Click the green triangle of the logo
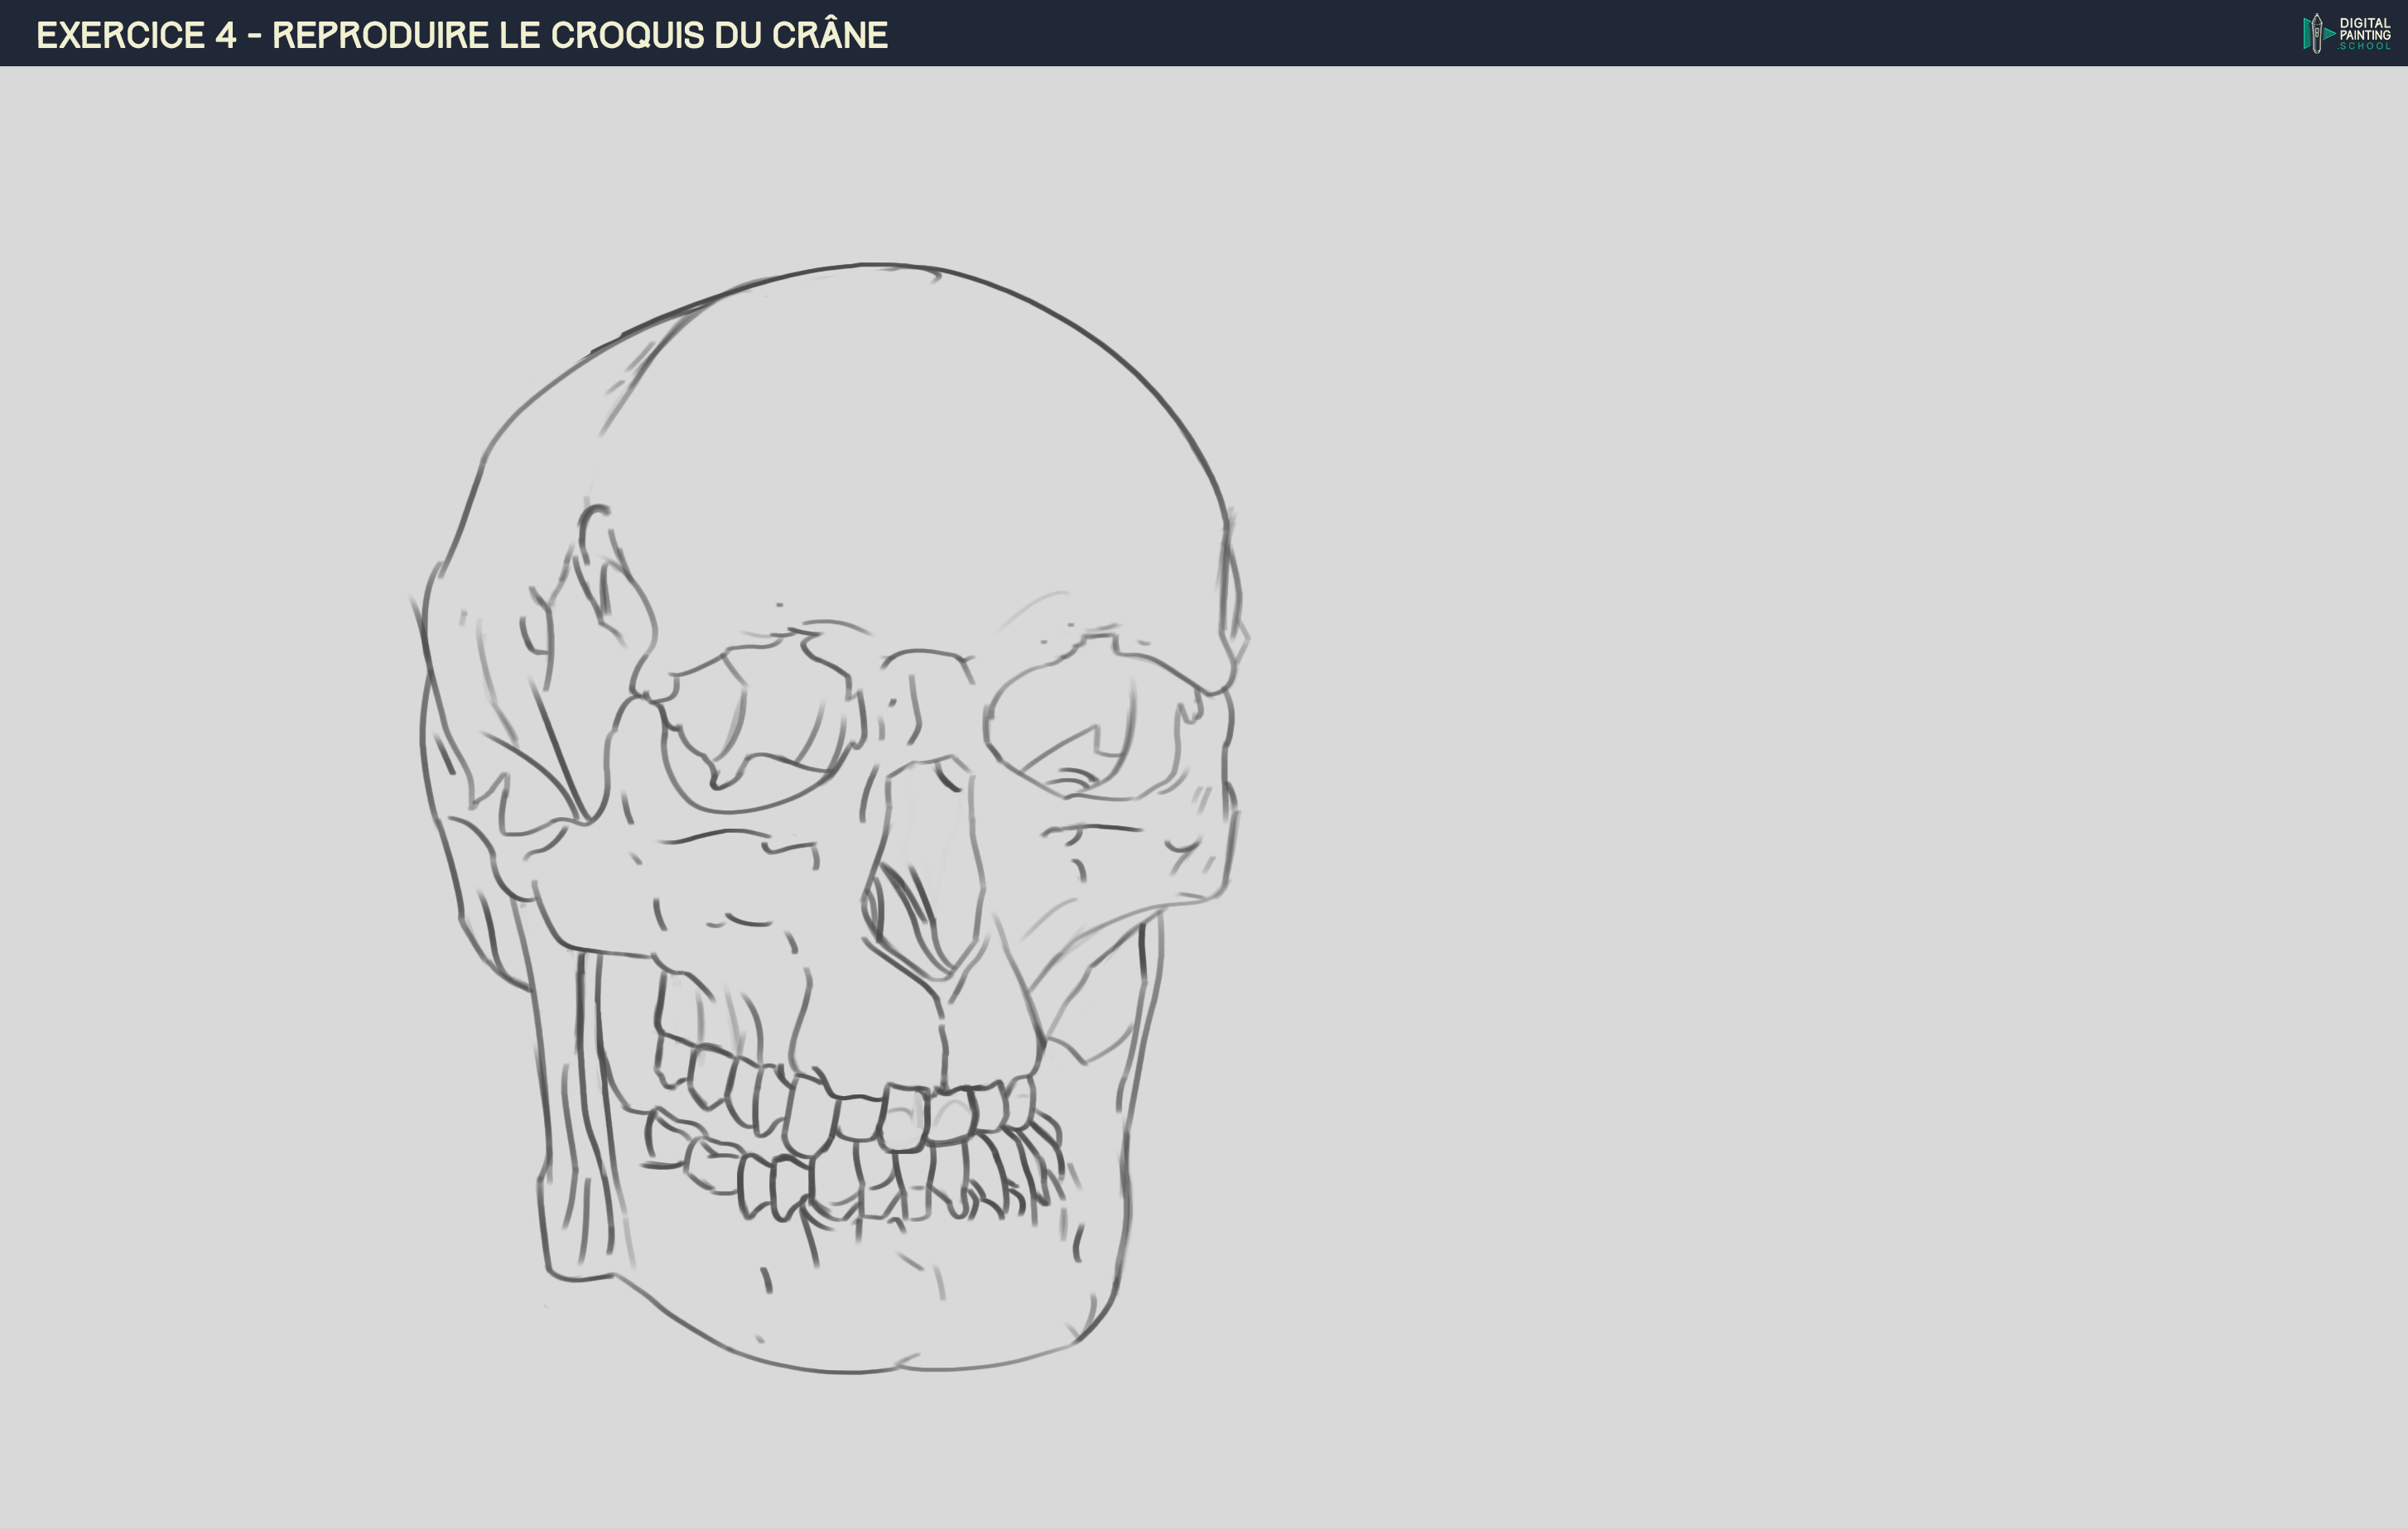The width and height of the screenshot is (2408, 1529). coord(2329,33)
